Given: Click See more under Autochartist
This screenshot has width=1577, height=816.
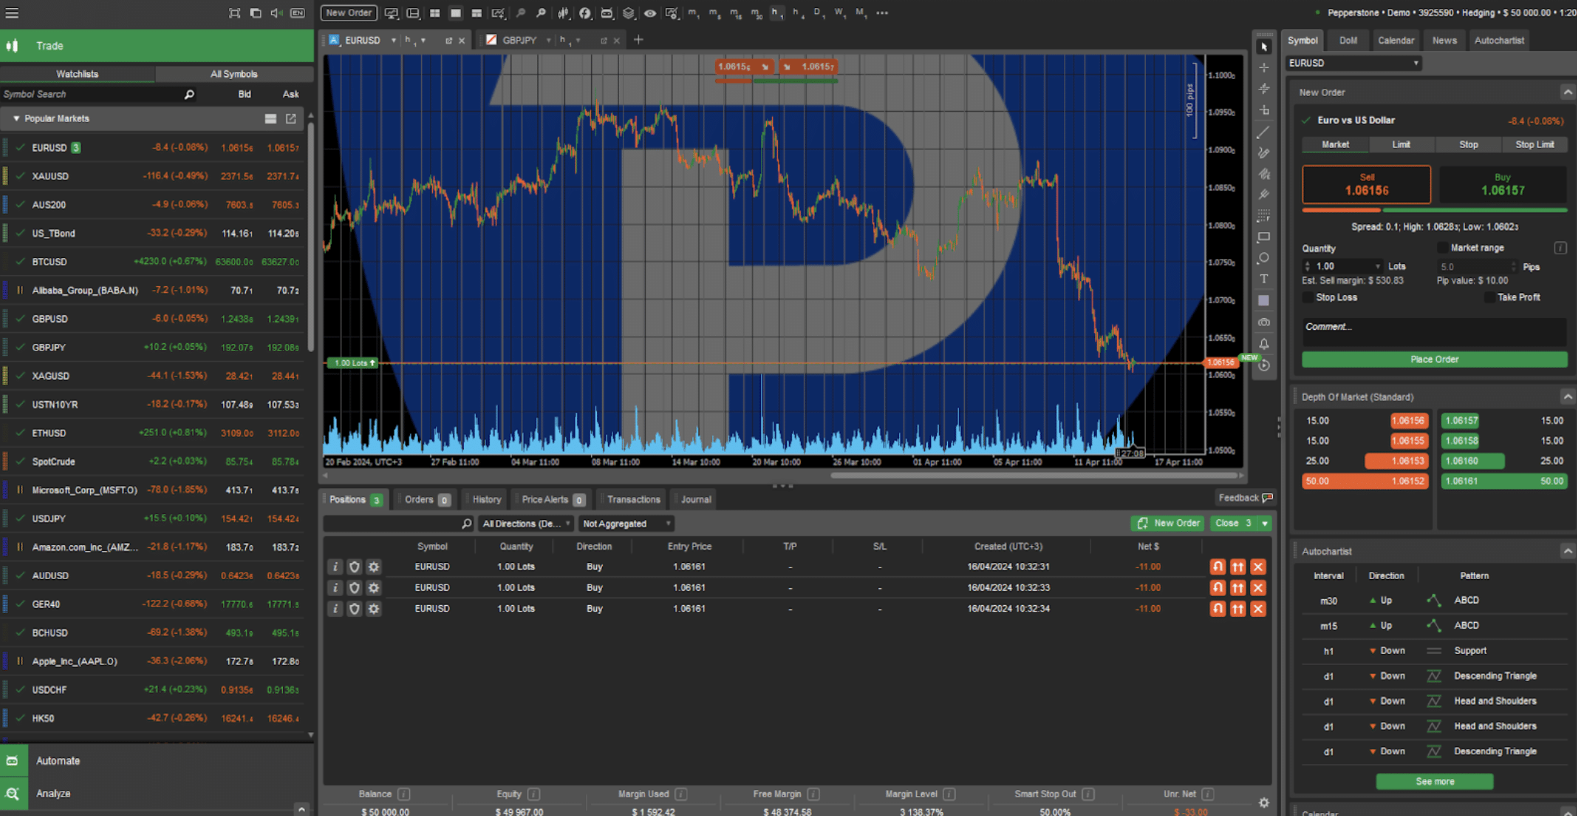Looking at the screenshot, I should click(x=1434, y=782).
